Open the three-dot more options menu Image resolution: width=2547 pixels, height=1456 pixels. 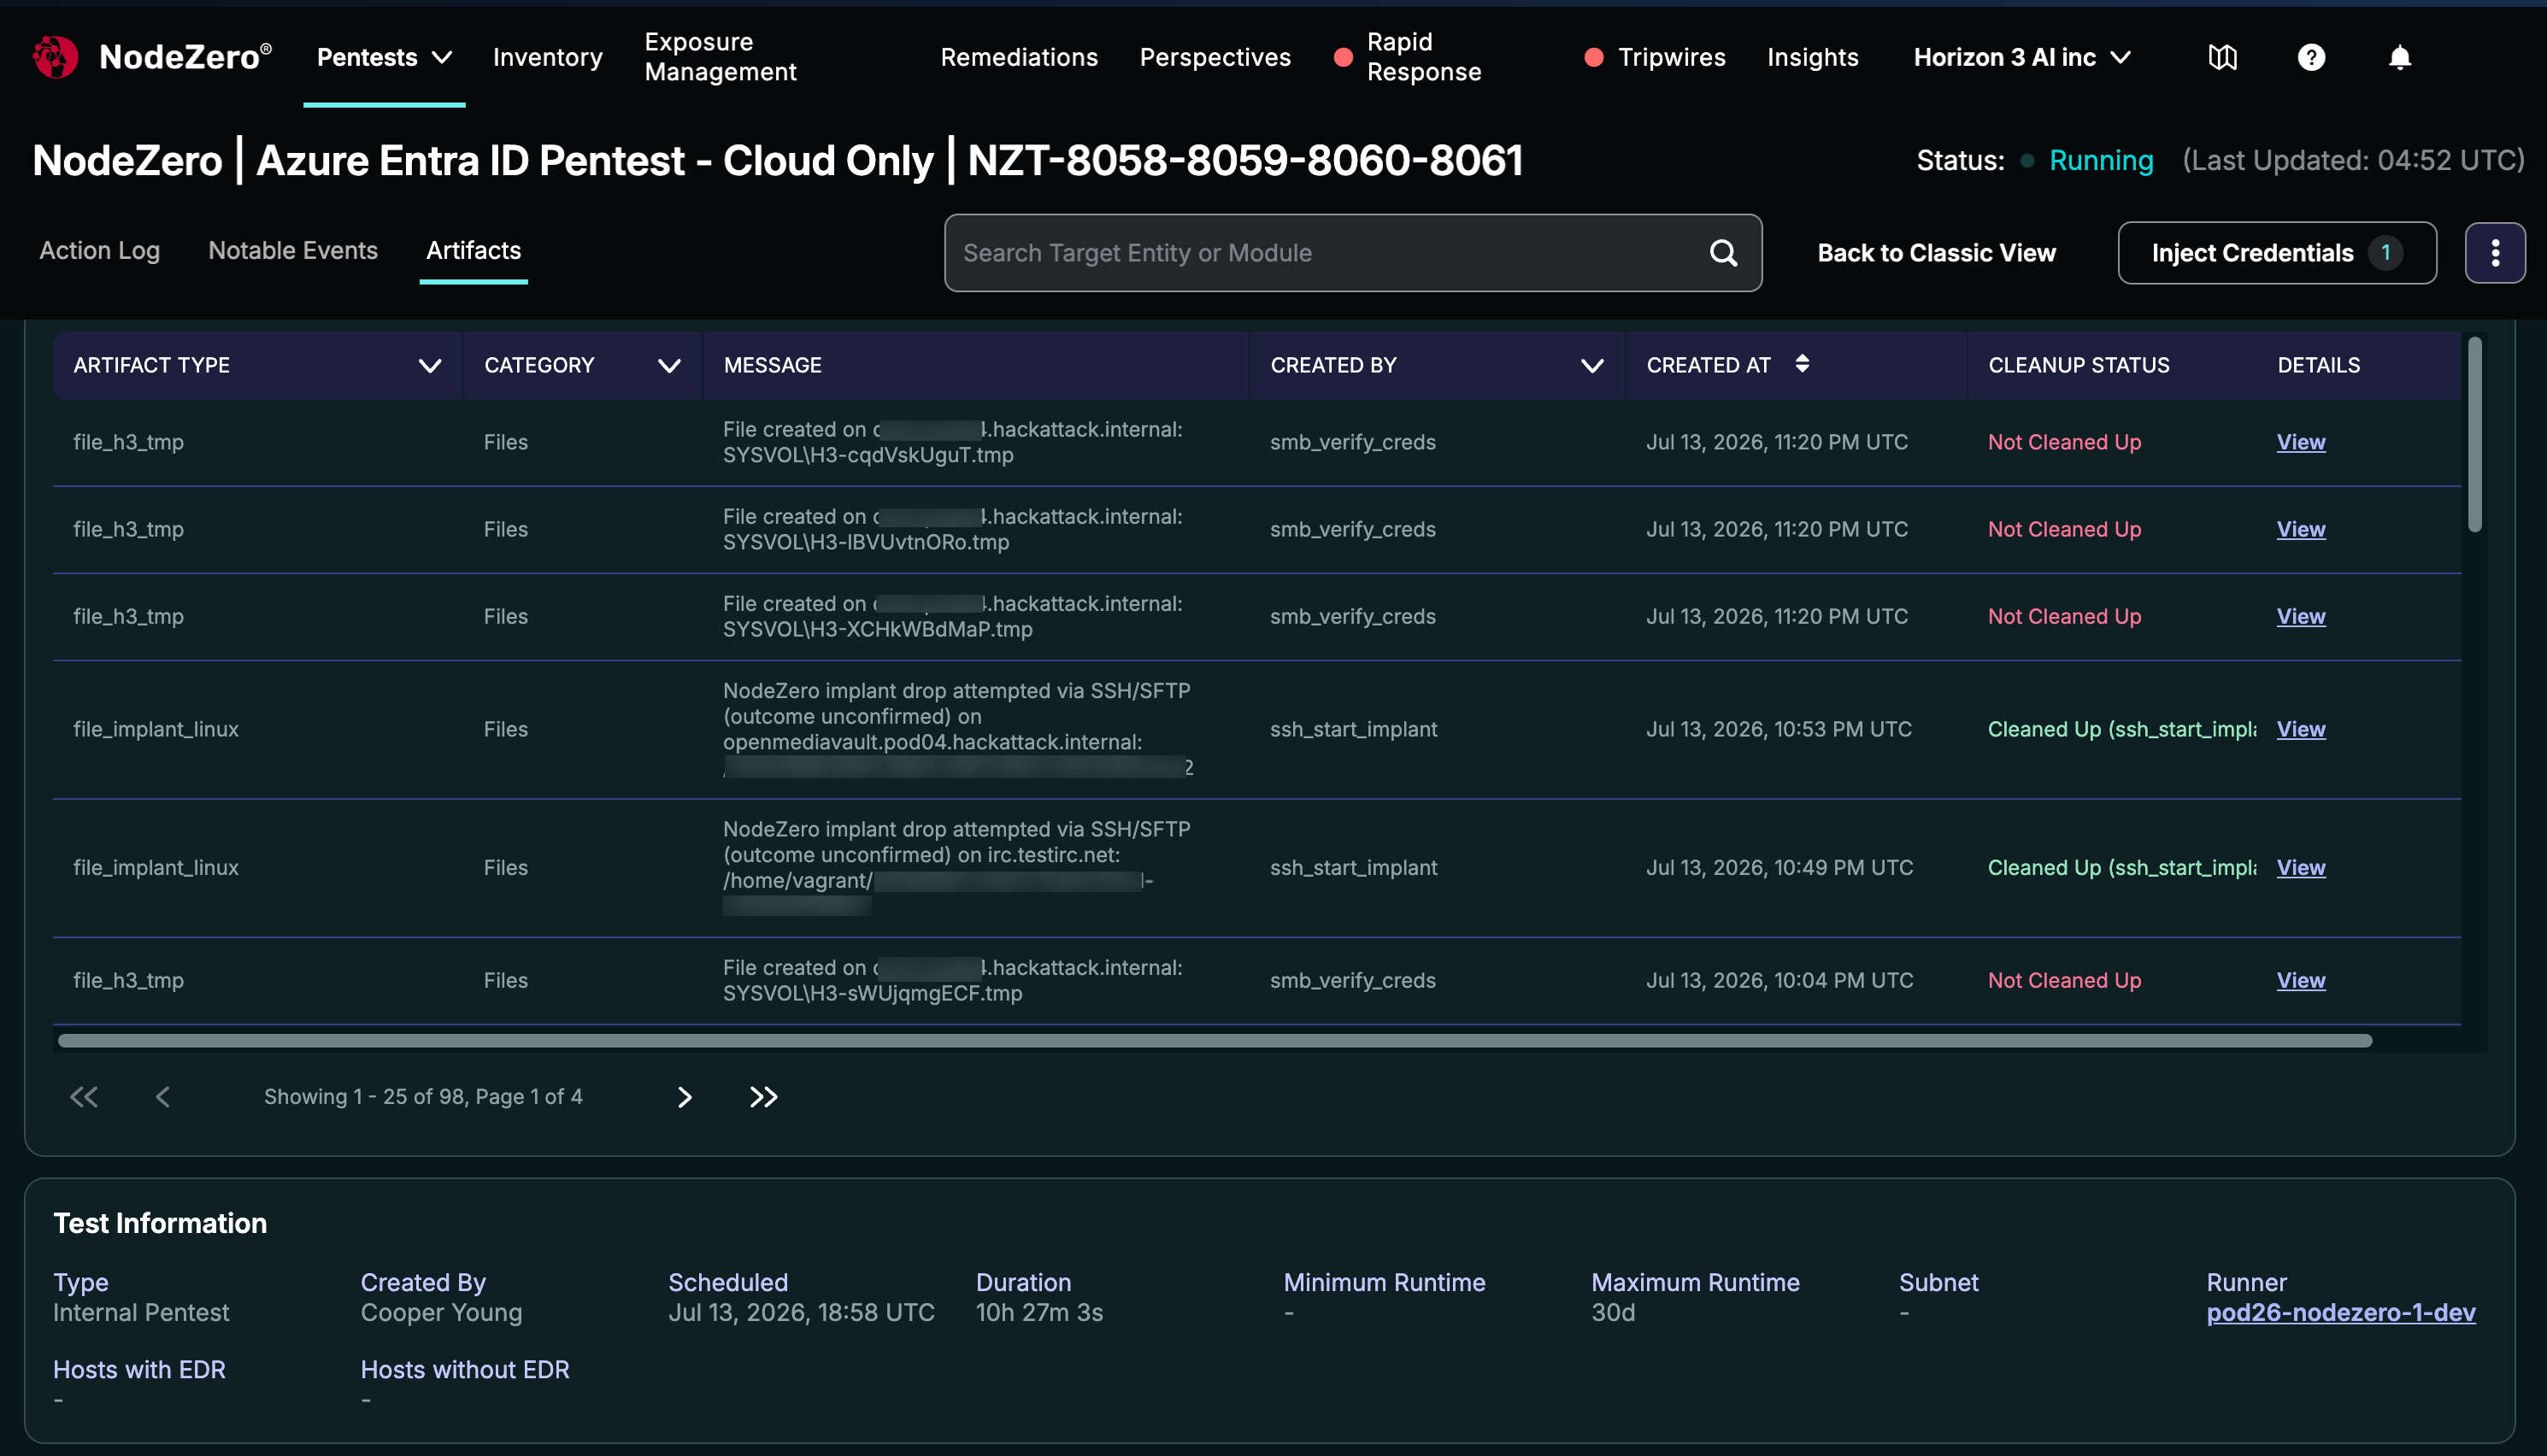[2495, 253]
